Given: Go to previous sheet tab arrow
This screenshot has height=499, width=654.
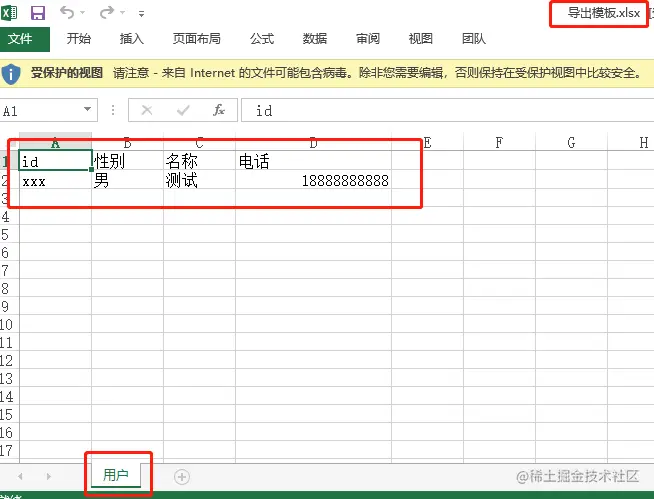Looking at the screenshot, I should point(20,476).
